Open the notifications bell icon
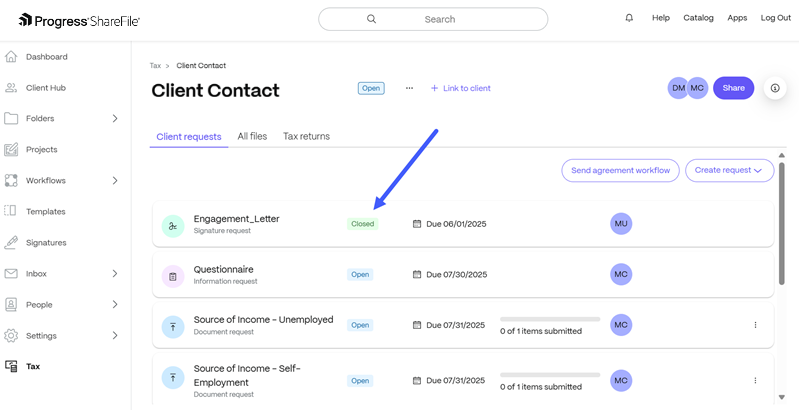Image resolution: width=799 pixels, height=410 pixels. click(629, 18)
